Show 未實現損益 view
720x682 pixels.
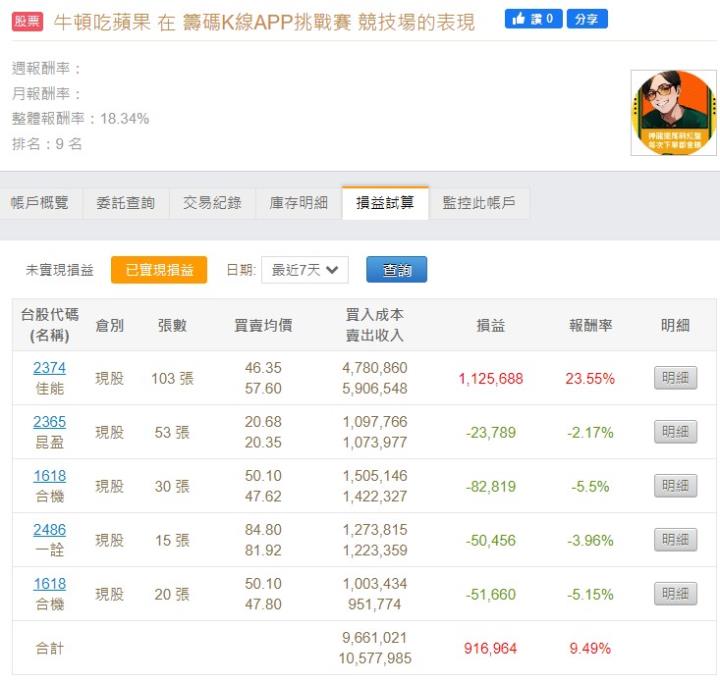tap(60, 270)
